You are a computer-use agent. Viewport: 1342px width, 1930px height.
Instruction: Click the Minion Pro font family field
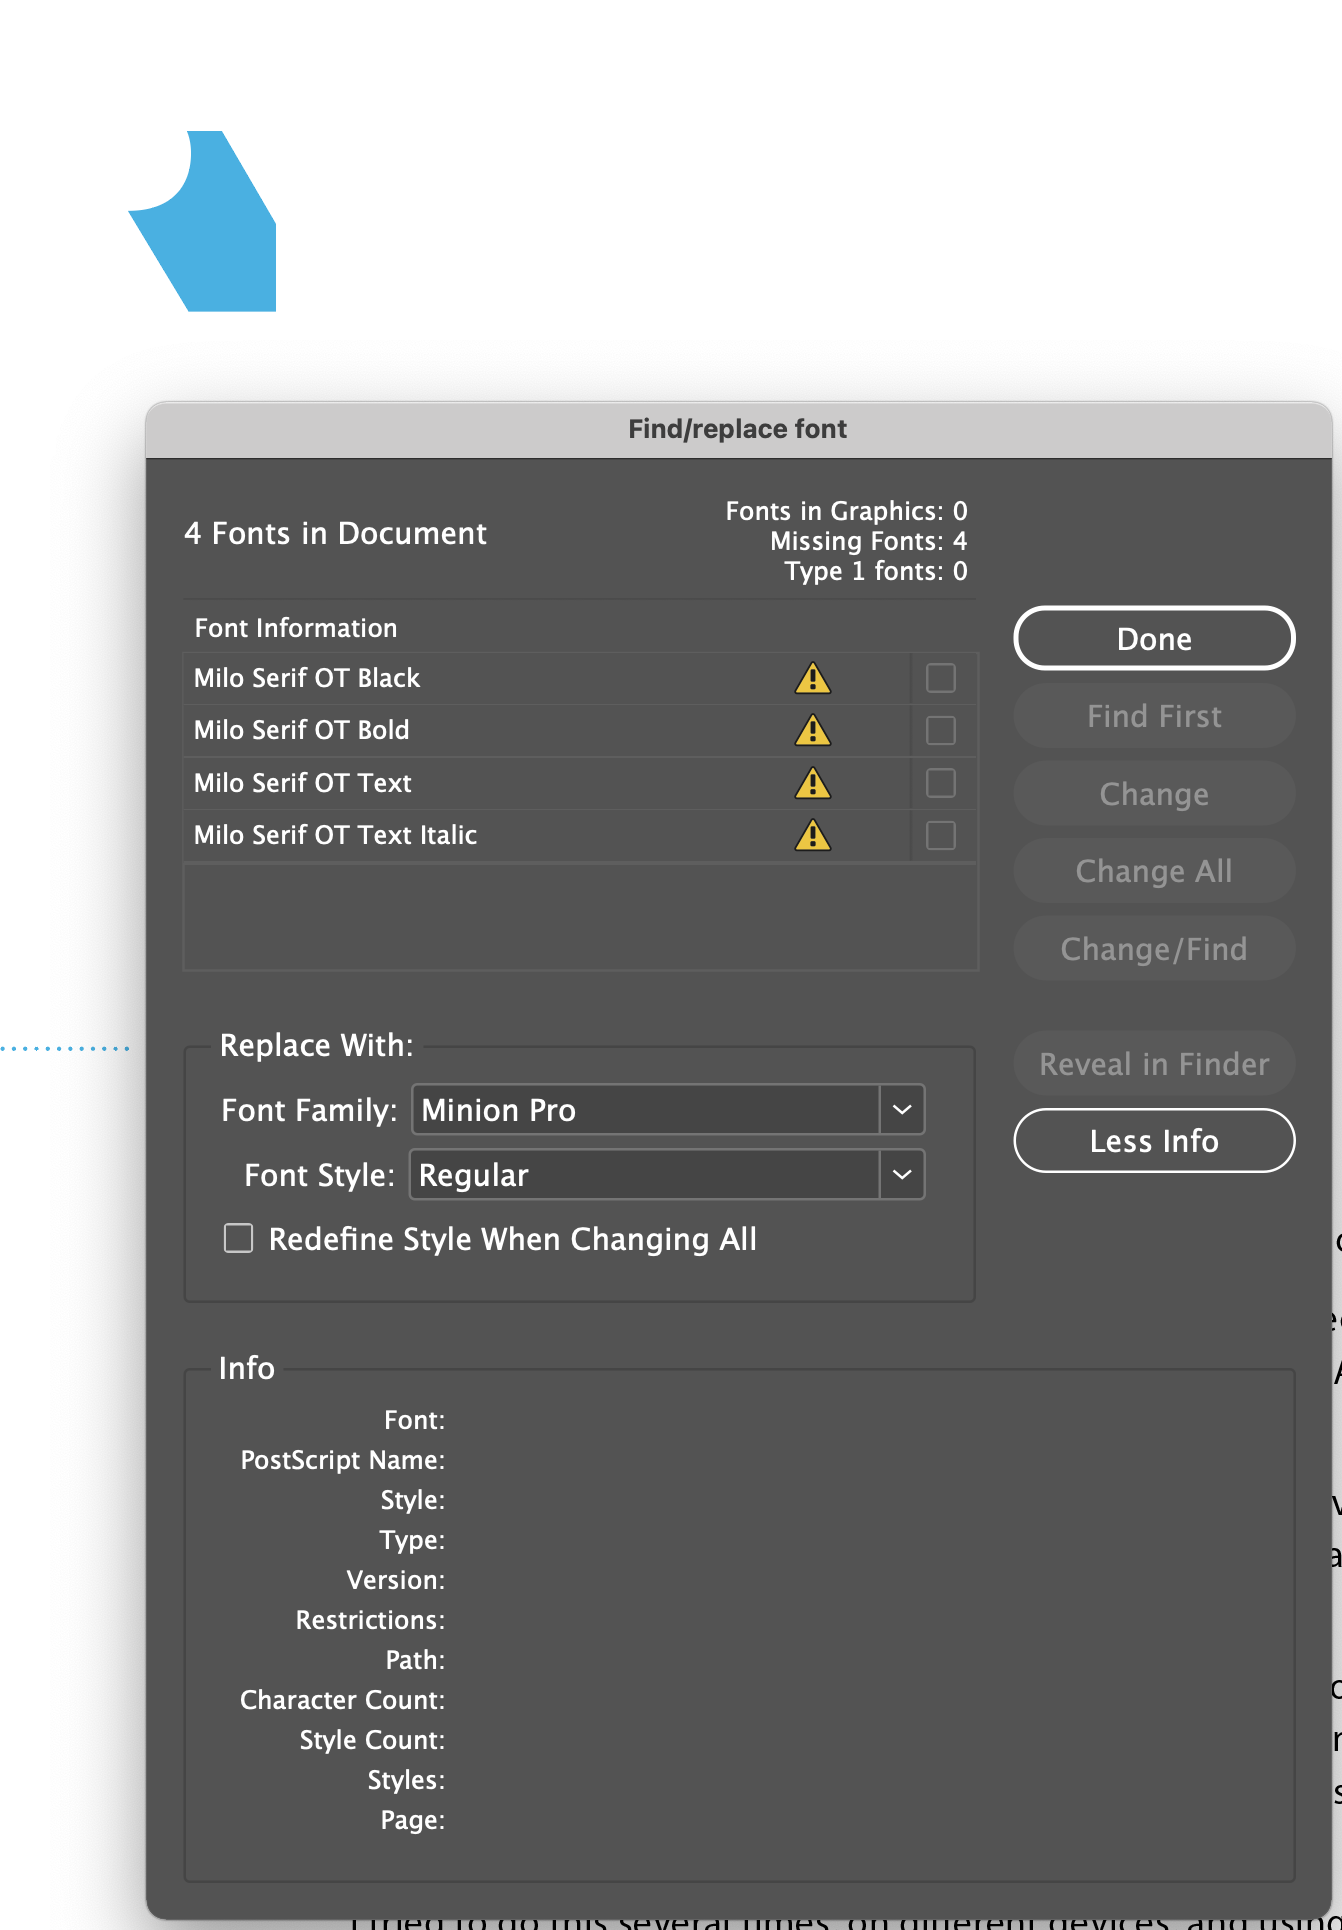click(646, 1110)
